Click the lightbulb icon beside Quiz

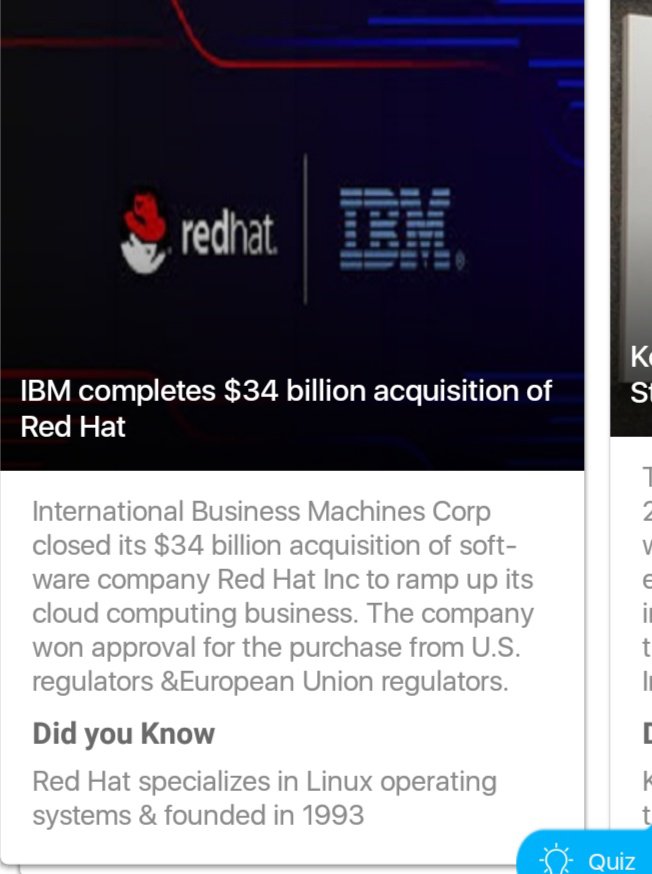(553, 860)
